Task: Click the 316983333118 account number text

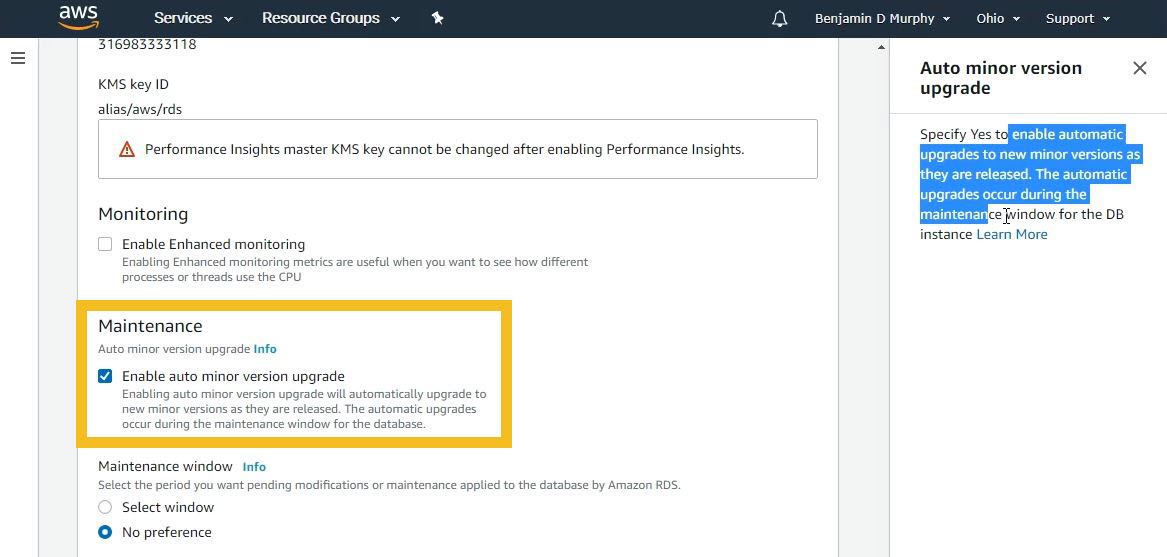Action: pyautogui.click(x=147, y=45)
